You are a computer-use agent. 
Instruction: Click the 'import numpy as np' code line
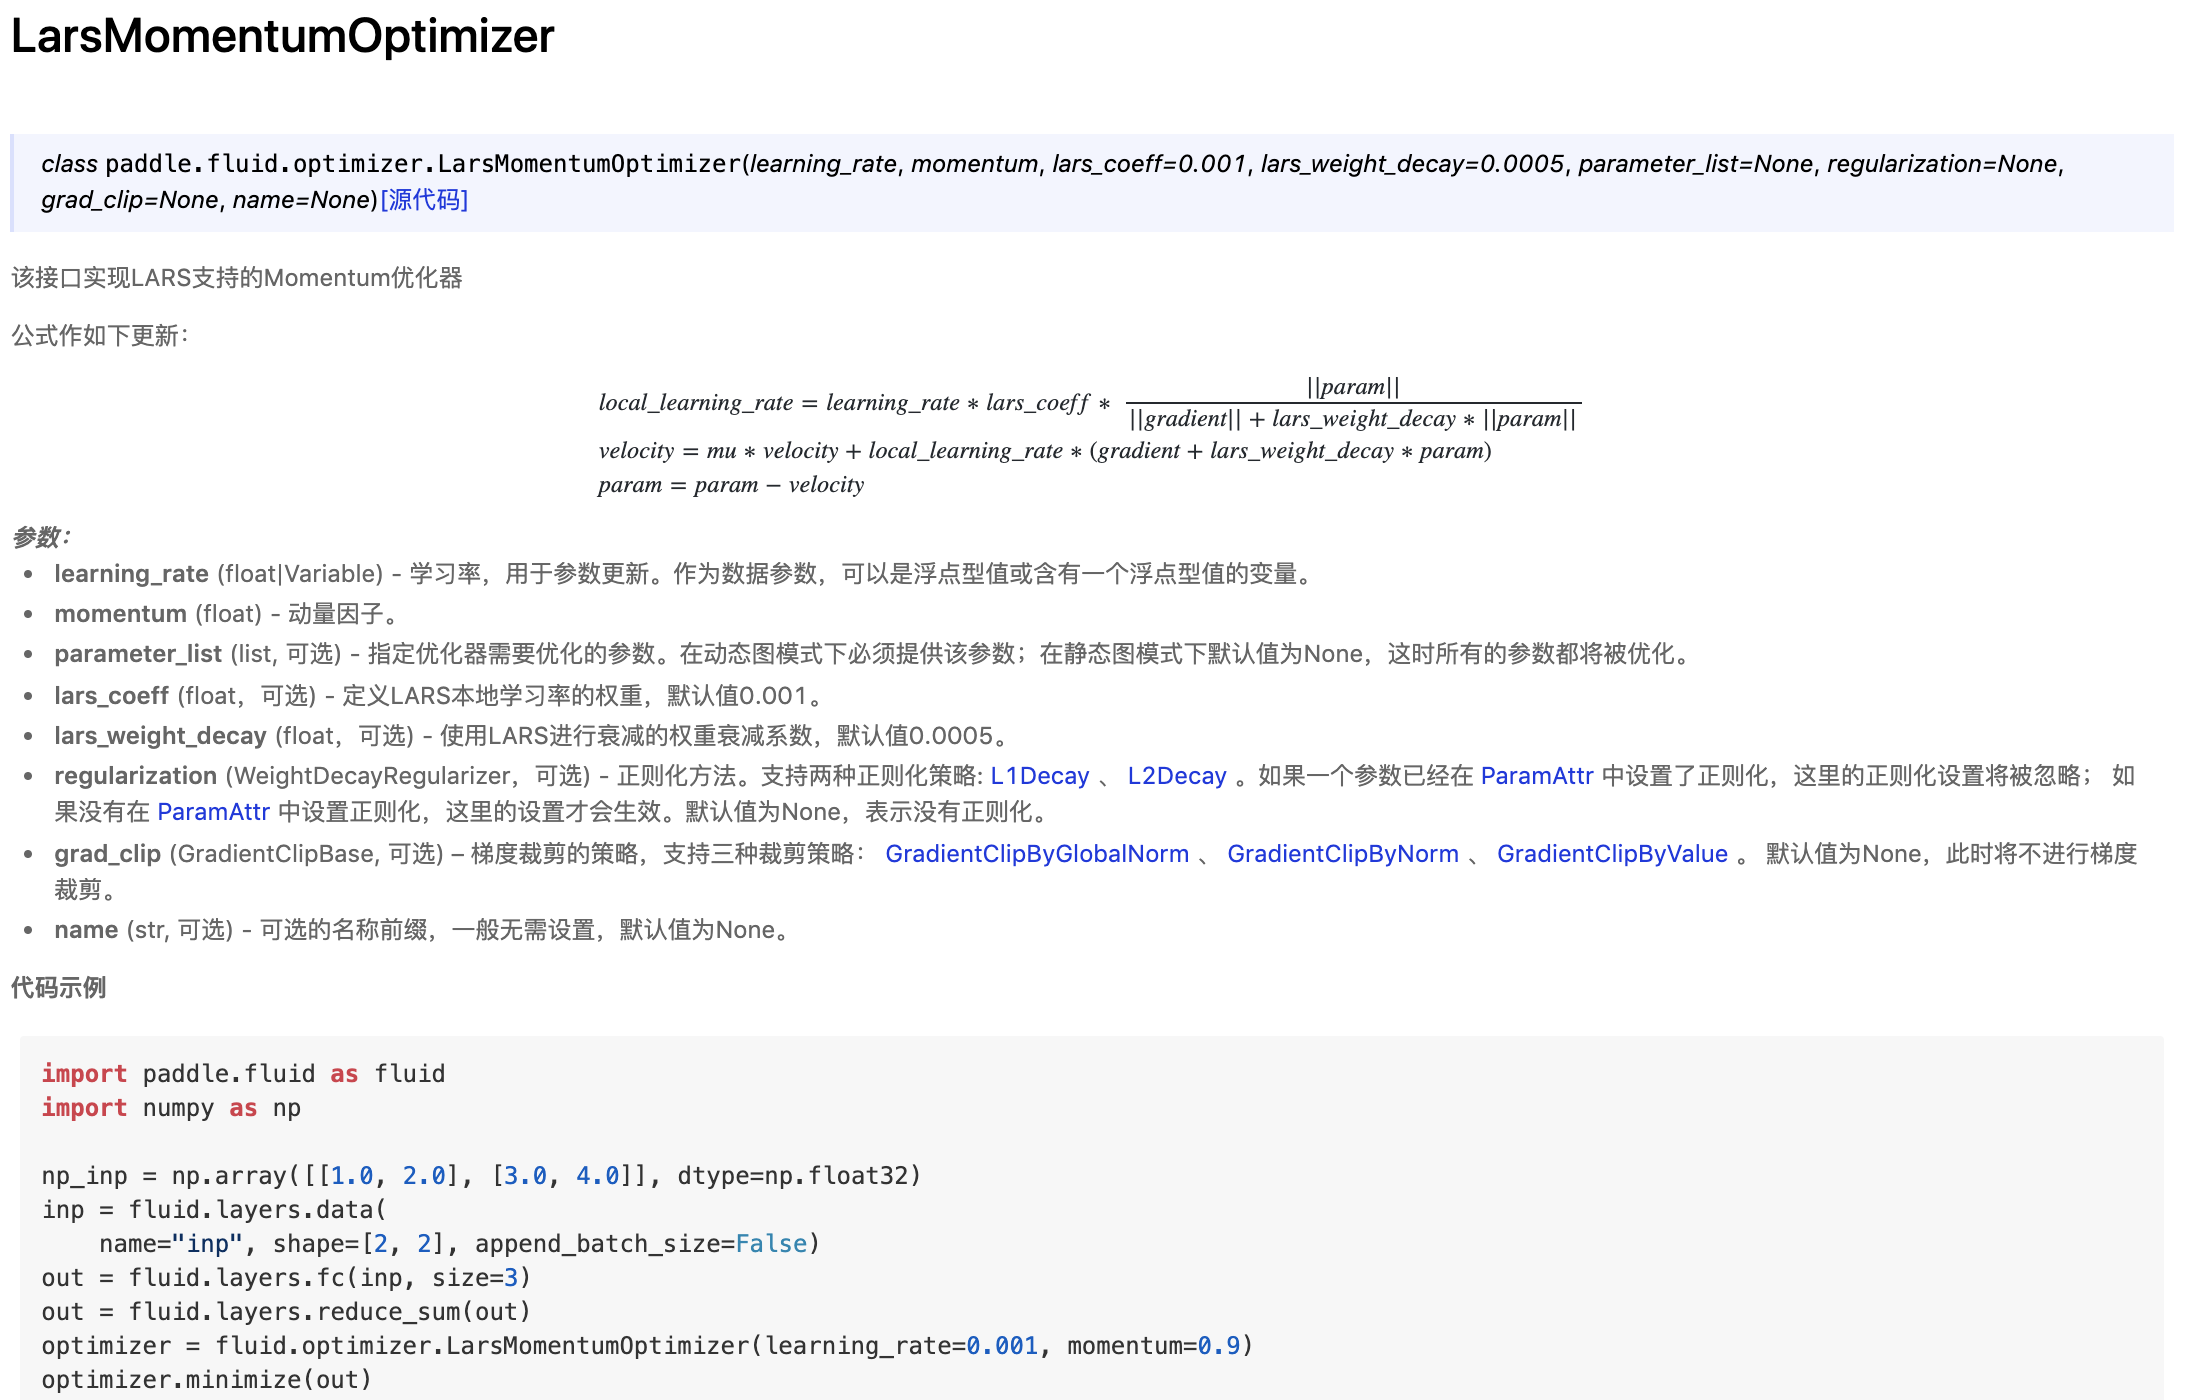[x=171, y=1108]
